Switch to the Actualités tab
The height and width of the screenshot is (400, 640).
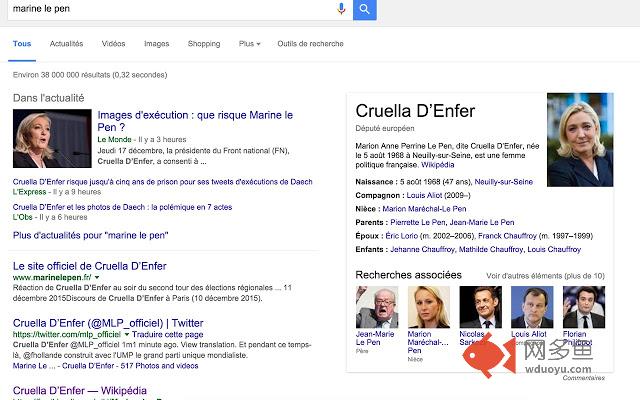point(67,44)
